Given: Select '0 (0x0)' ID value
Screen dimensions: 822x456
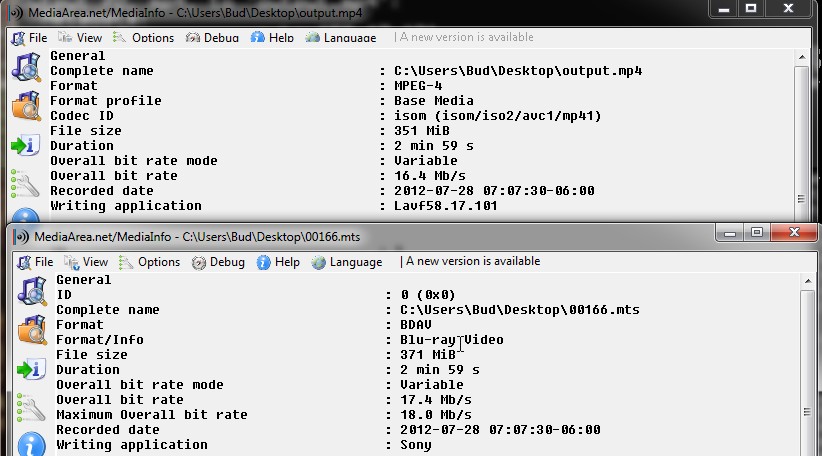Looking at the screenshot, I should click(428, 295).
